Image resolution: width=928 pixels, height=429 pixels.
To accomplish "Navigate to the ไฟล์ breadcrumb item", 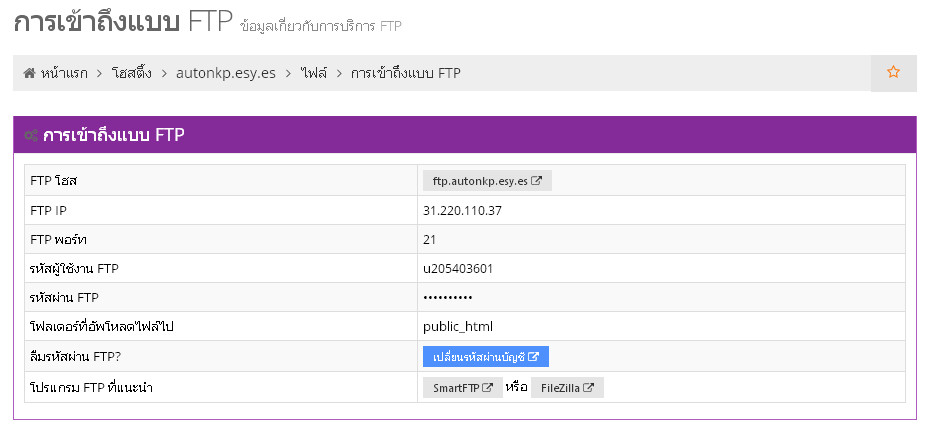I will (313, 73).
